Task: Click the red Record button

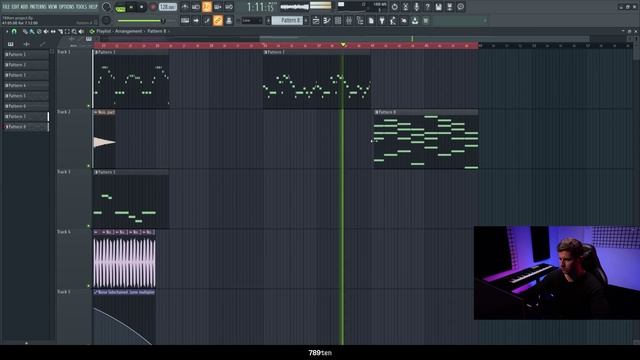Action: pos(153,7)
